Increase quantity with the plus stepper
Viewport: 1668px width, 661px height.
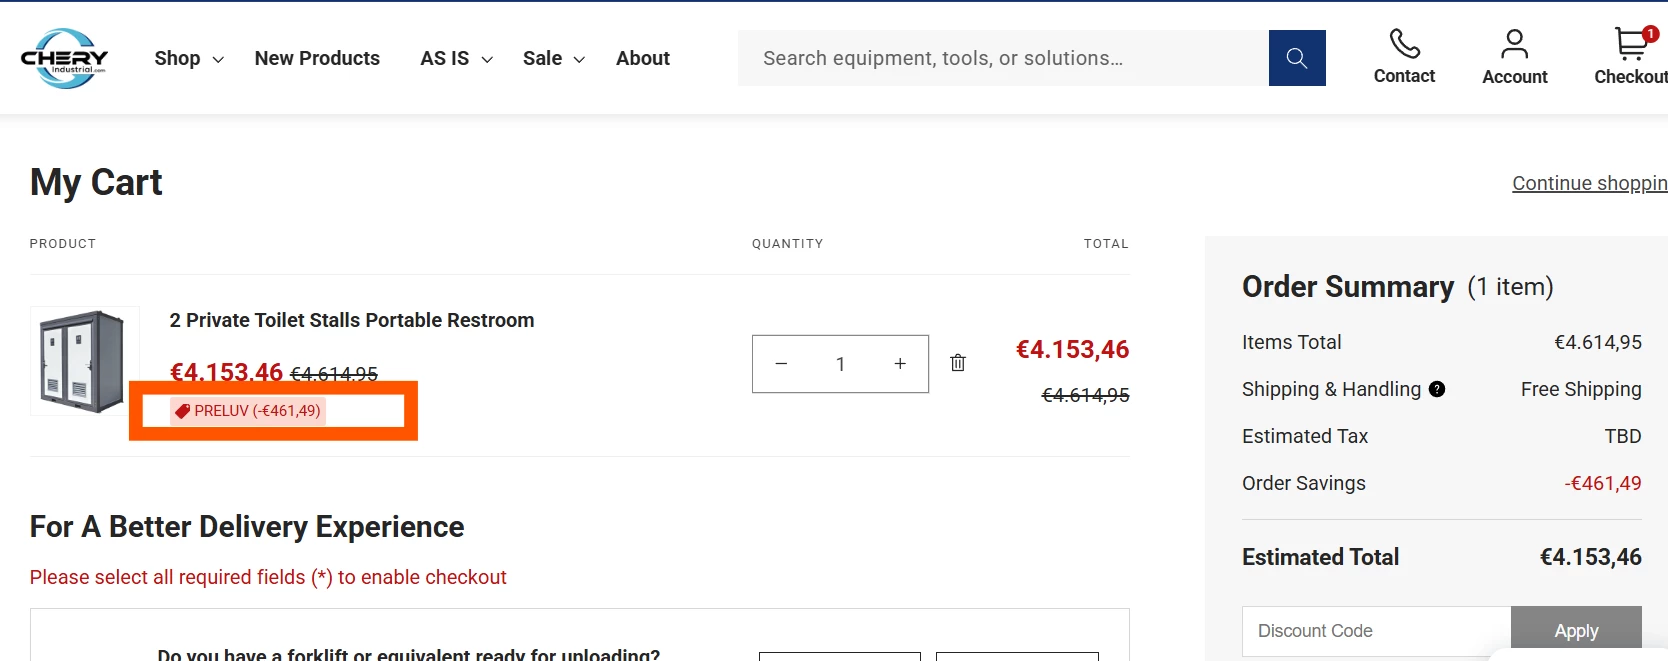(x=899, y=364)
